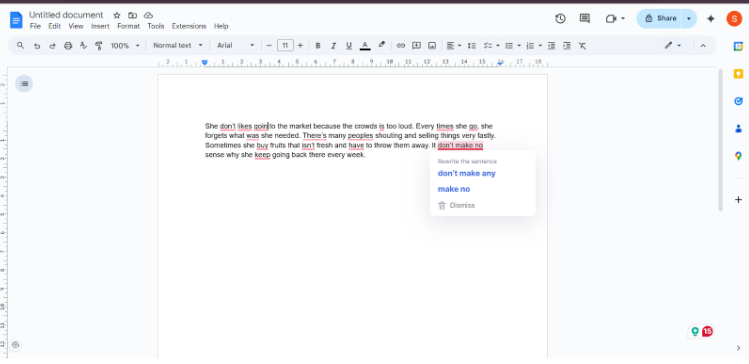Increase font size with plus button
Screen dimensions: 749x364
click(x=300, y=46)
